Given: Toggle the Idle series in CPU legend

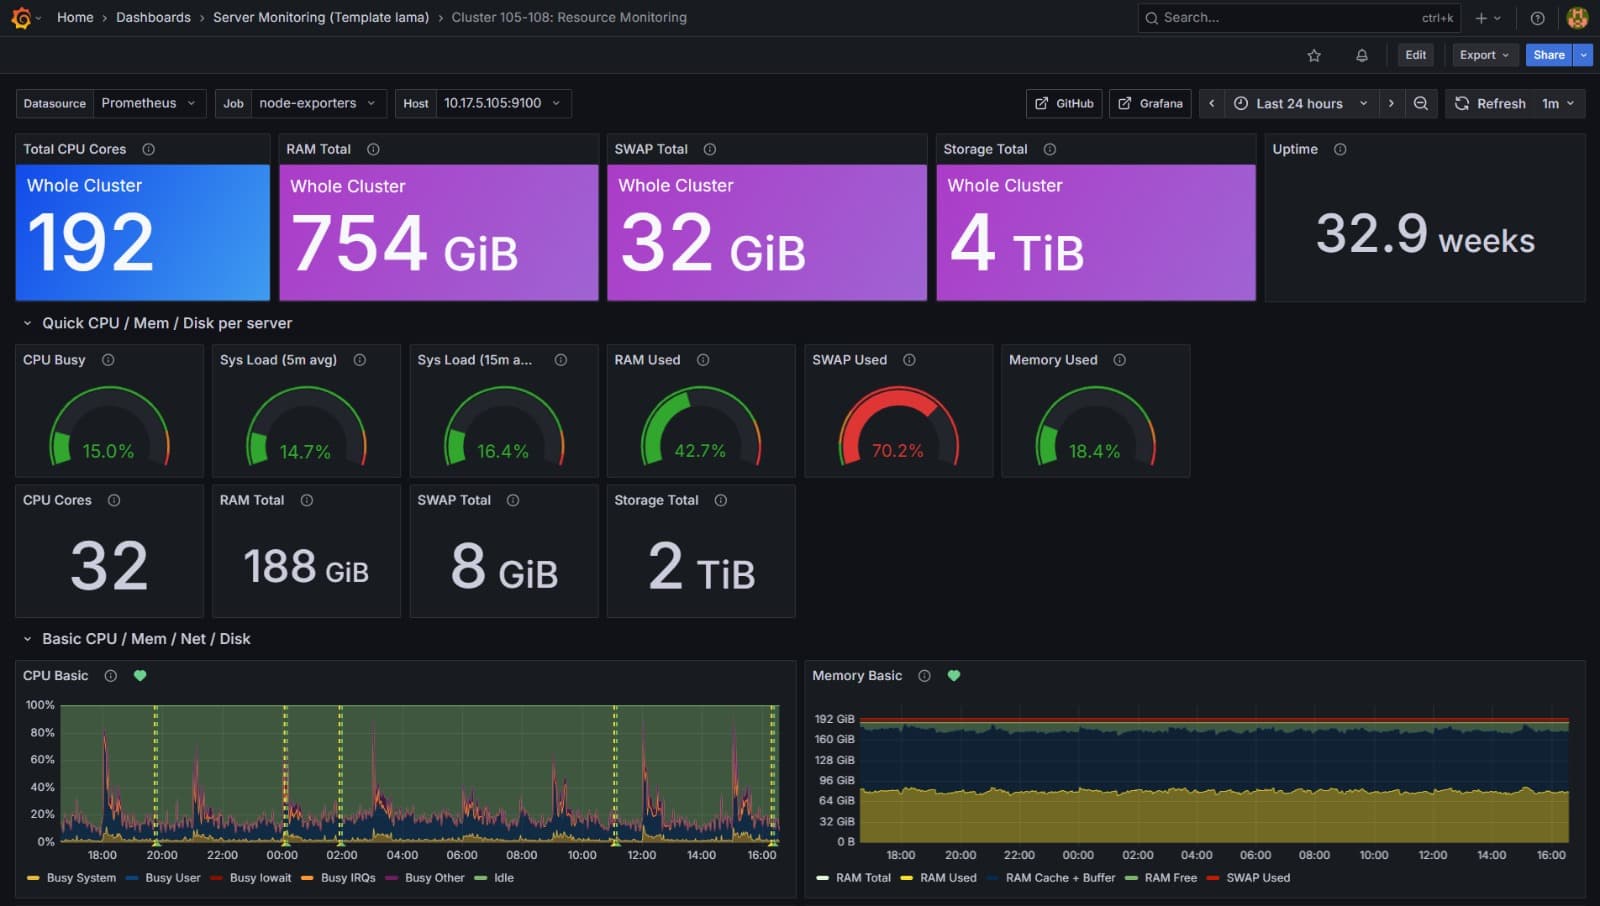Looking at the screenshot, I should point(503,878).
